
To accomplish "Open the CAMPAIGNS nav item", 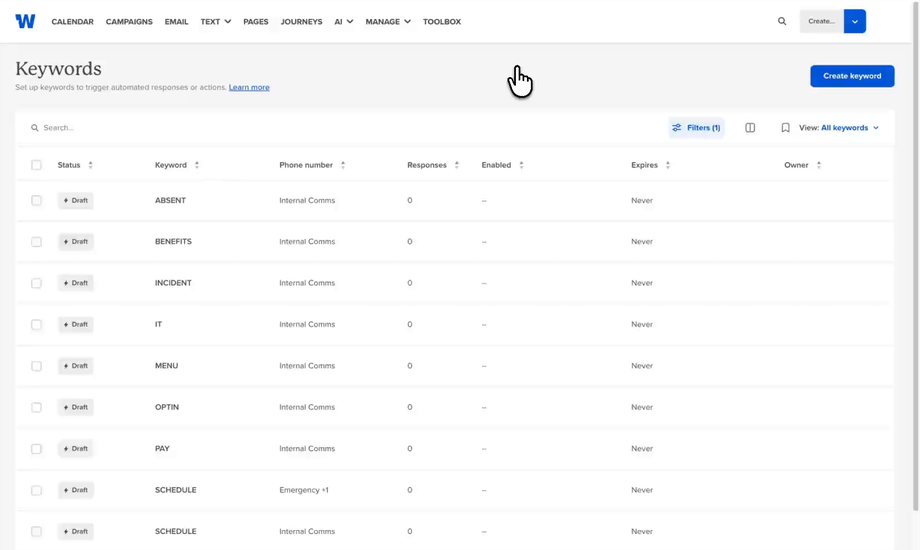I will pyautogui.click(x=129, y=22).
